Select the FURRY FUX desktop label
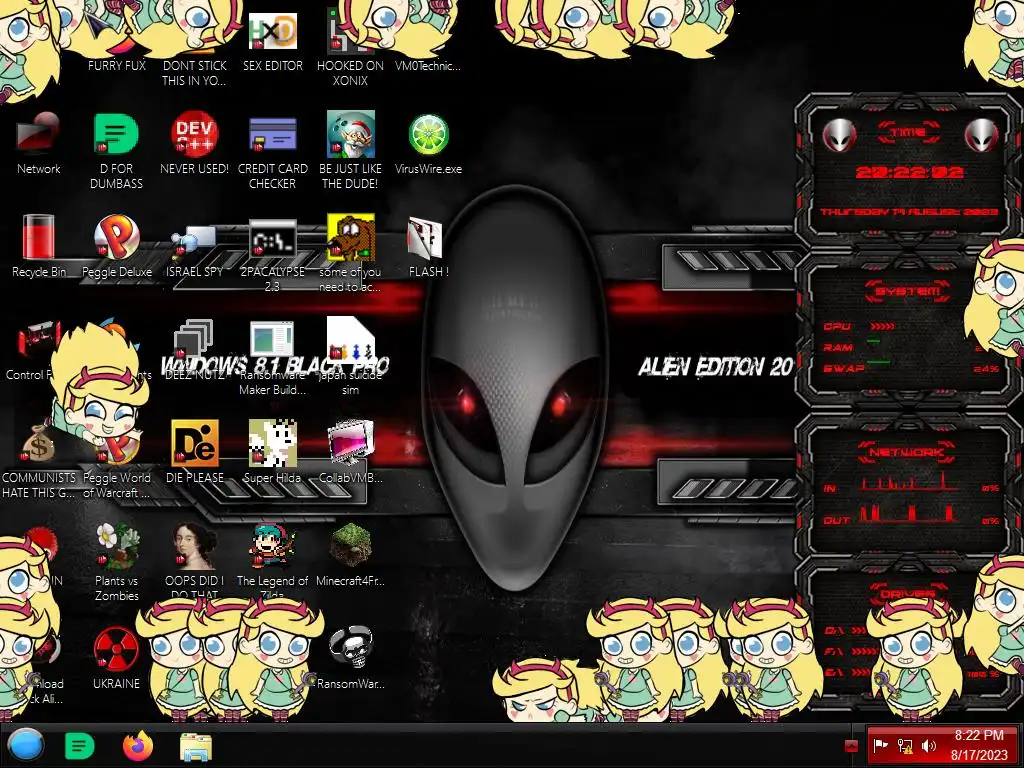Viewport: 1024px width, 768px height. [116, 66]
